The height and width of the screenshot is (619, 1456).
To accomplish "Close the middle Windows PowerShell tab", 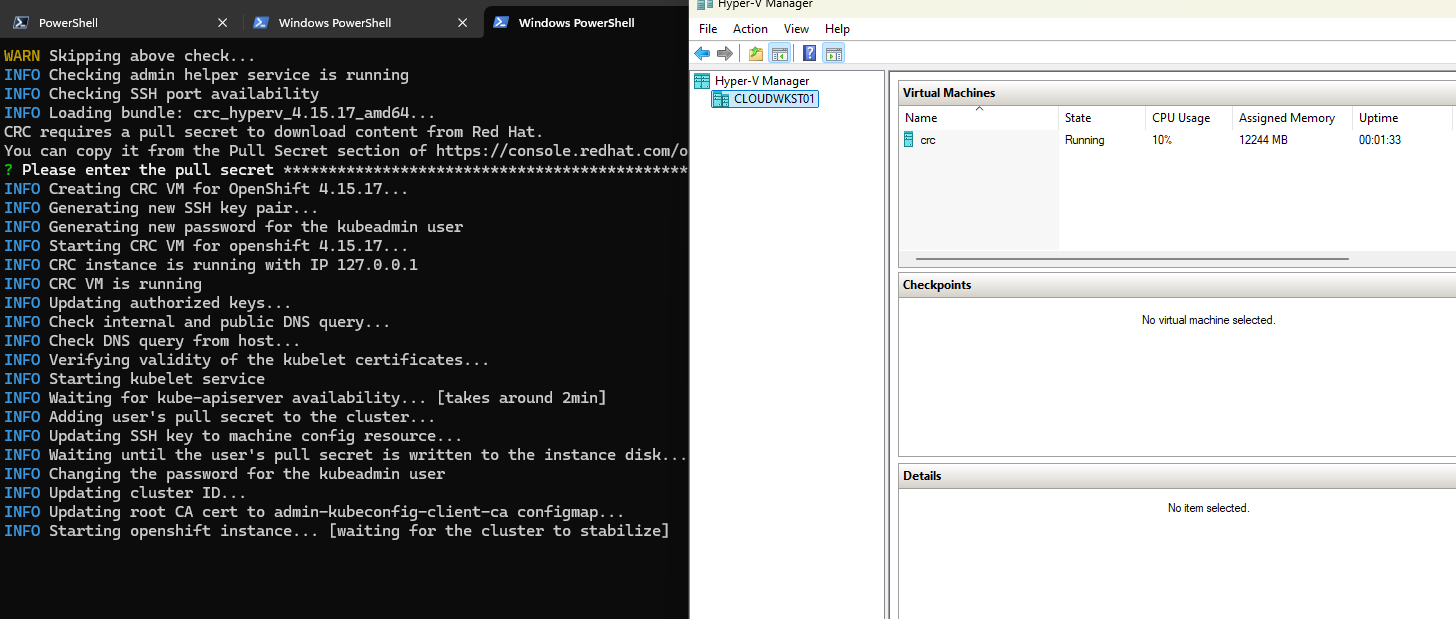I will [x=462, y=22].
